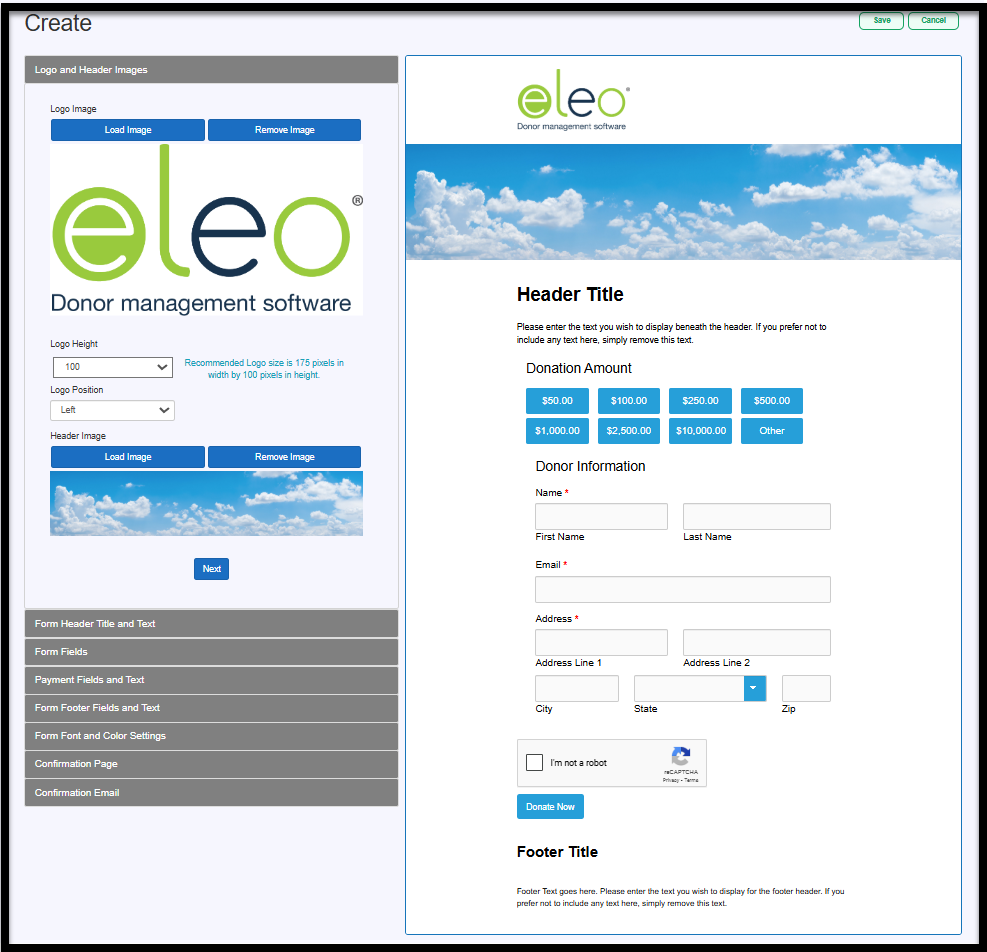Viewport: 987px width, 952px height.
Task: Expand the Confirmation Page section
Action: point(212,764)
